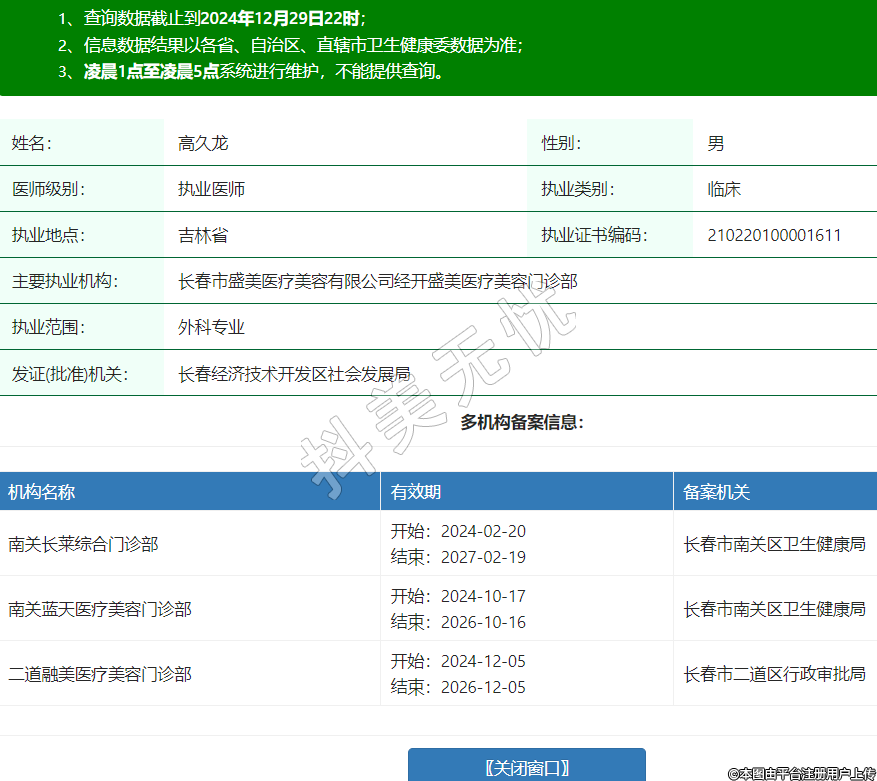This screenshot has height=781, width=877.
Task: Click the 多机构备案信息 heading
Action: [x=522, y=422]
